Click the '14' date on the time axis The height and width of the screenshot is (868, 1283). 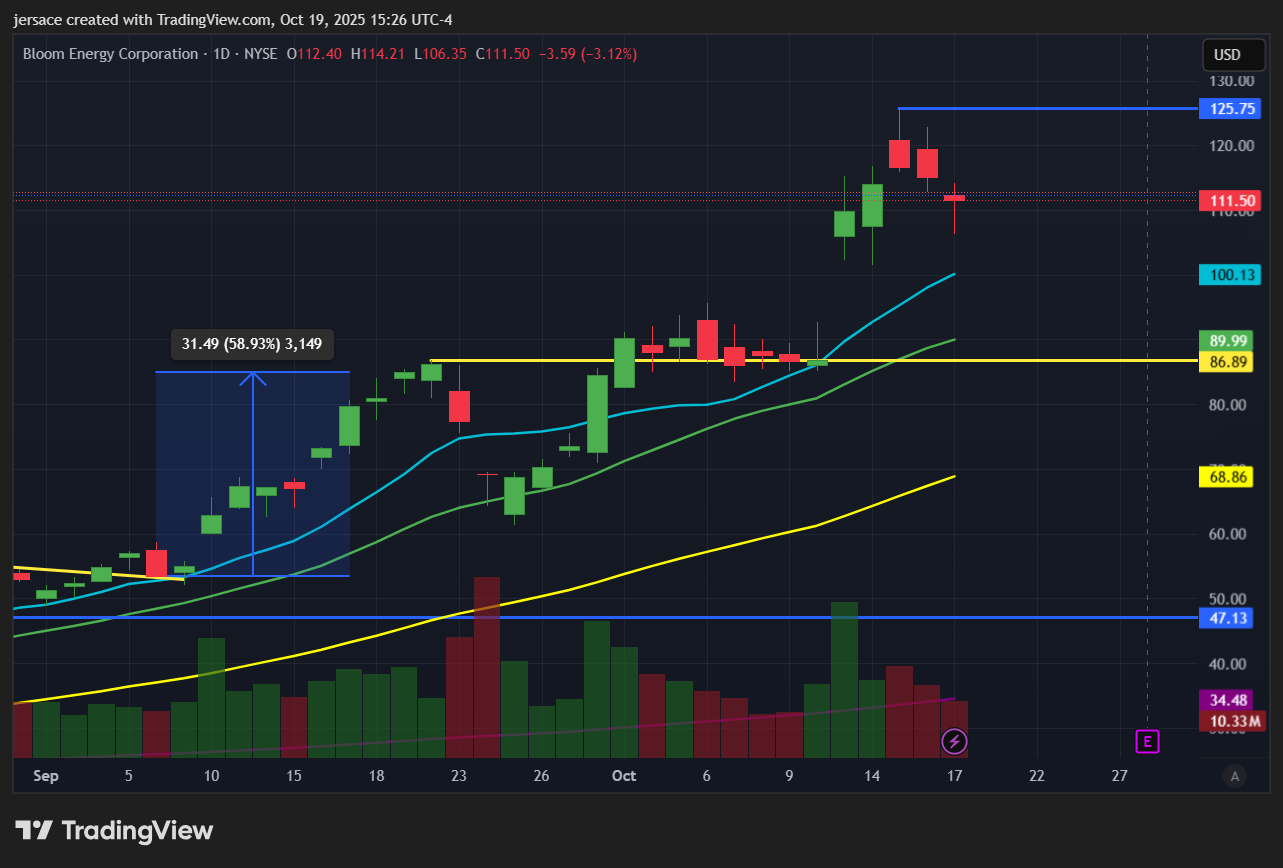872,775
